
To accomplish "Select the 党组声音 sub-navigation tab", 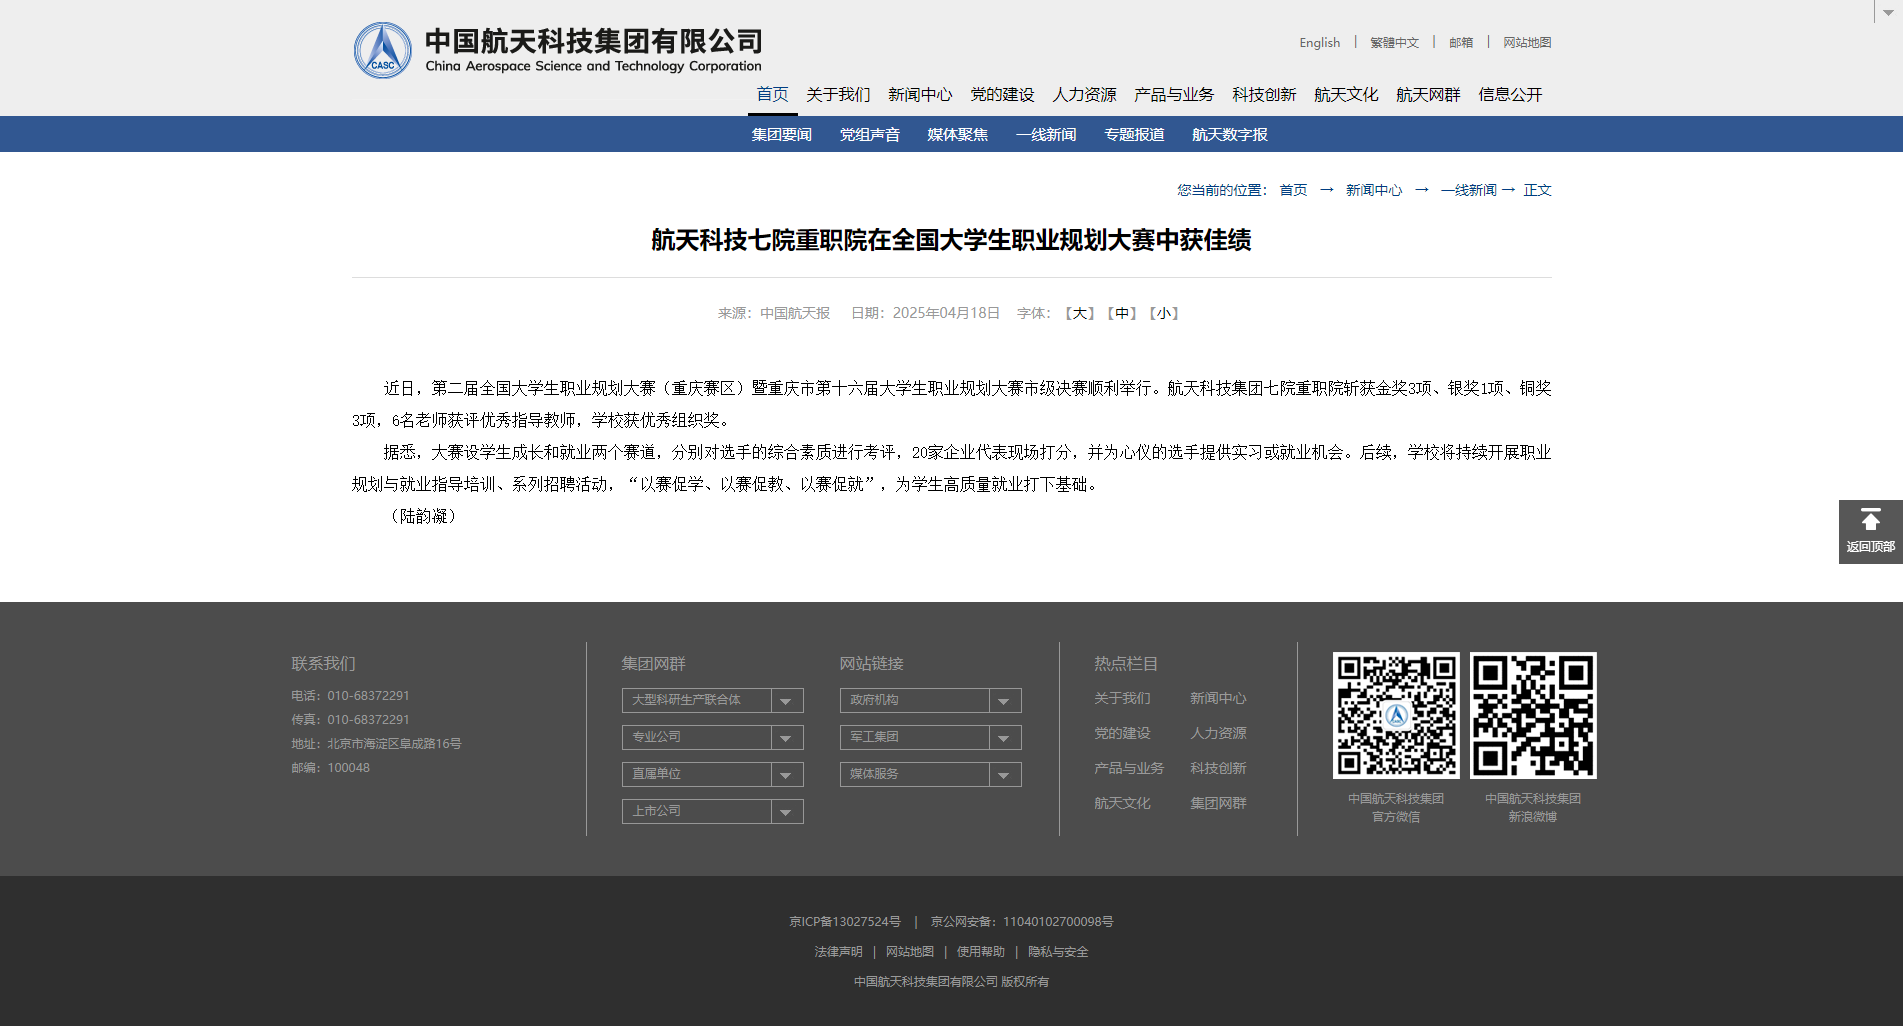I will tap(870, 134).
